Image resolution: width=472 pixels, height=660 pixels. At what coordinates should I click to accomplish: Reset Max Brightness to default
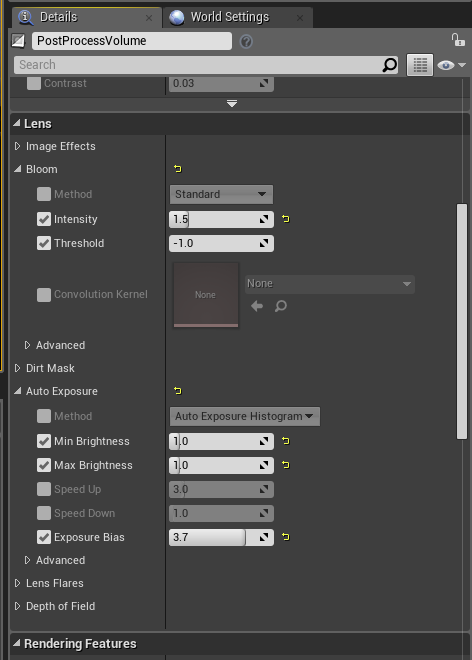[286, 465]
